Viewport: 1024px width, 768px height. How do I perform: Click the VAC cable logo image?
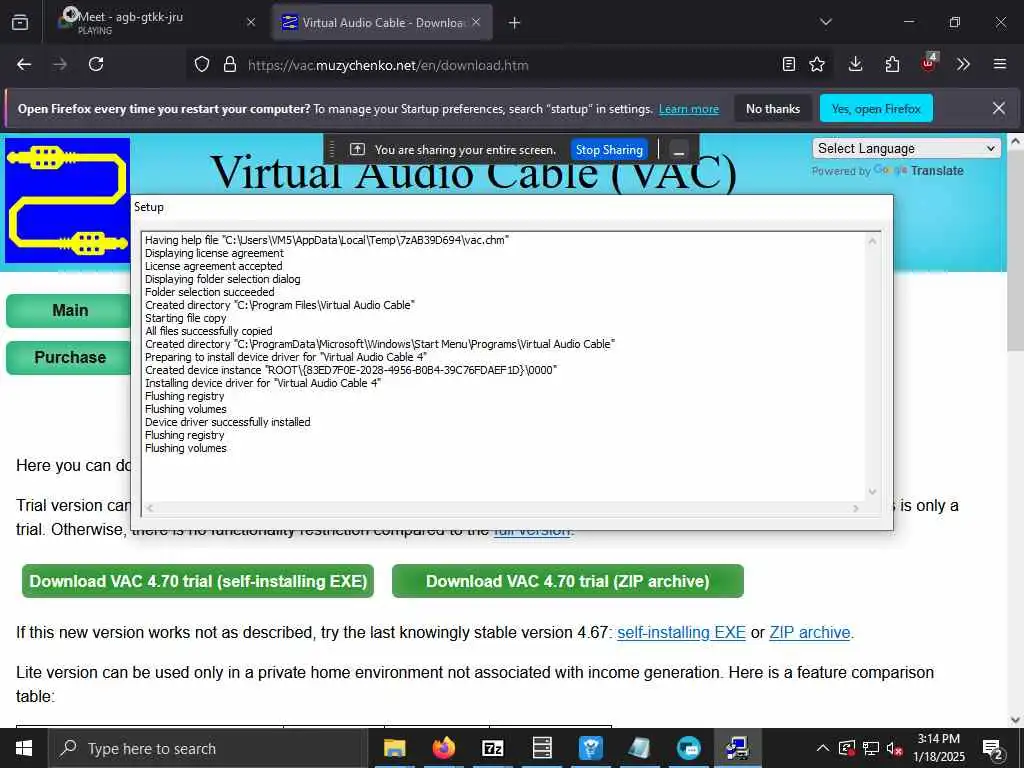click(67, 200)
